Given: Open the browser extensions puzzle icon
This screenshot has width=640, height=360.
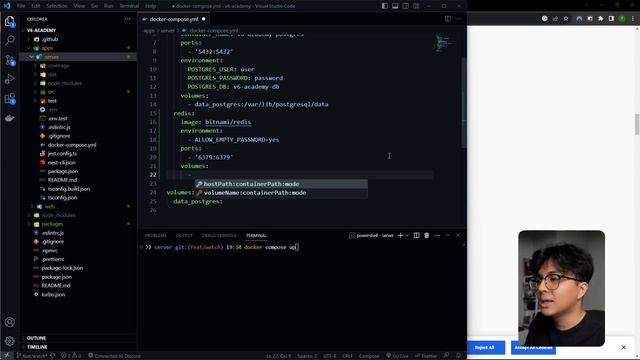Looking at the screenshot, I should click(600, 18).
